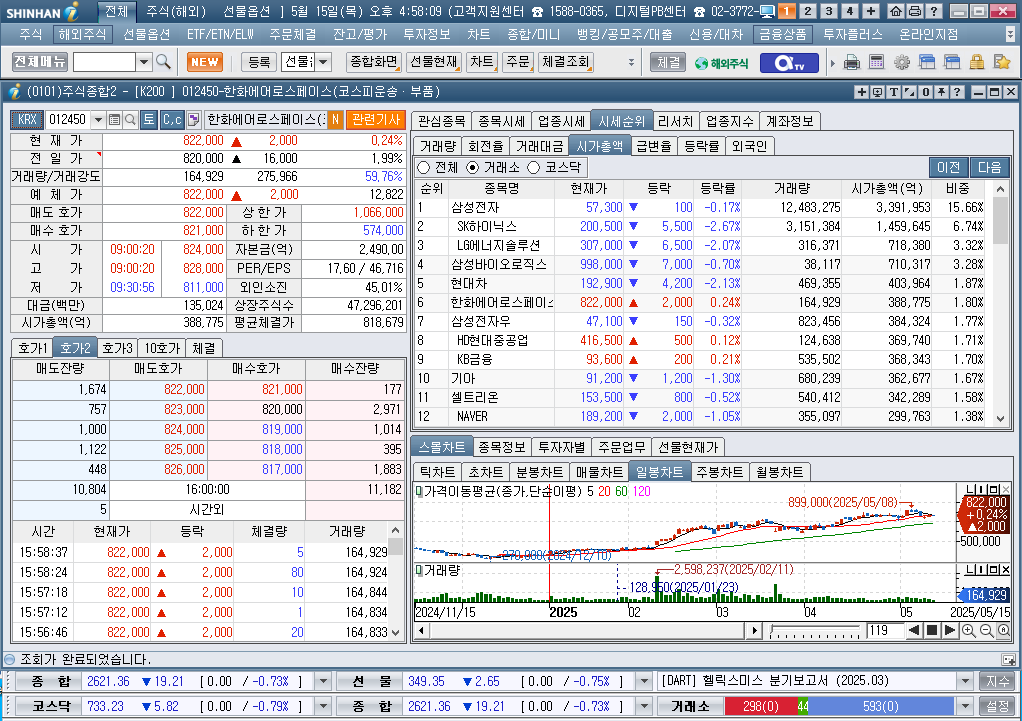Open the favorites star icon

[x=1002, y=63]
